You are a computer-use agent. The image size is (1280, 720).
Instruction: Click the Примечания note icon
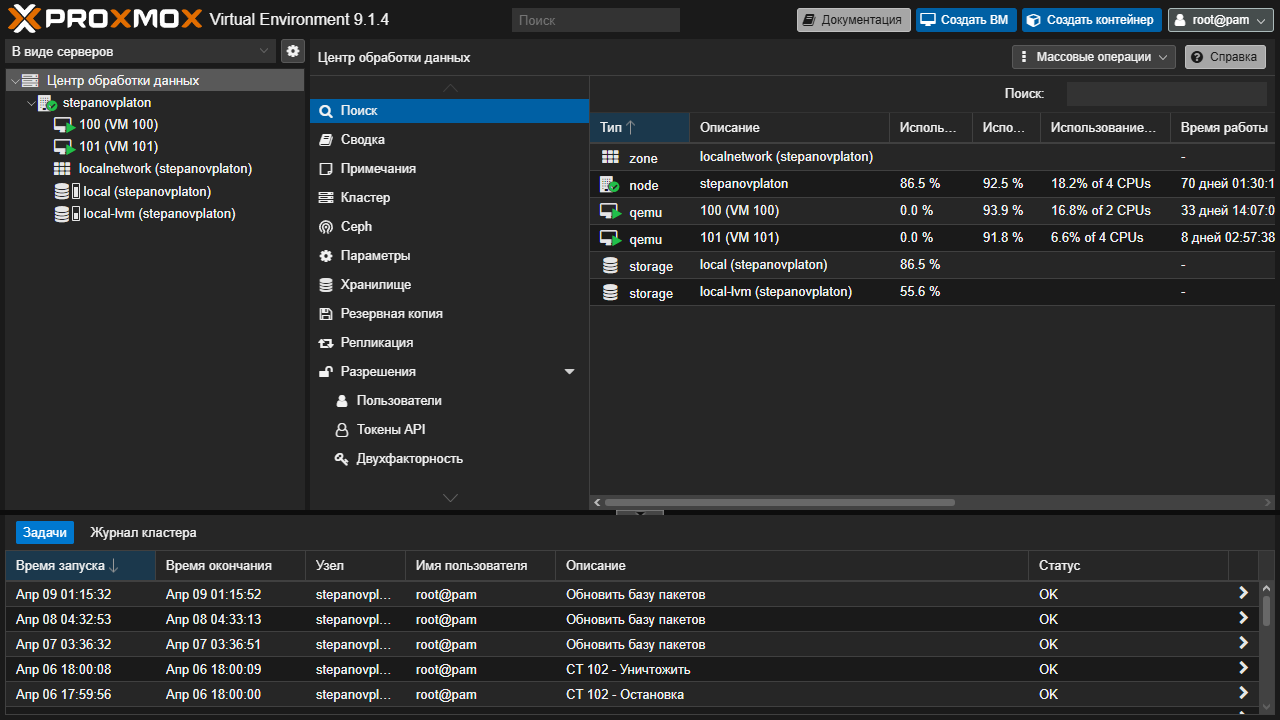pyautogui.click(x=326, y=169)
